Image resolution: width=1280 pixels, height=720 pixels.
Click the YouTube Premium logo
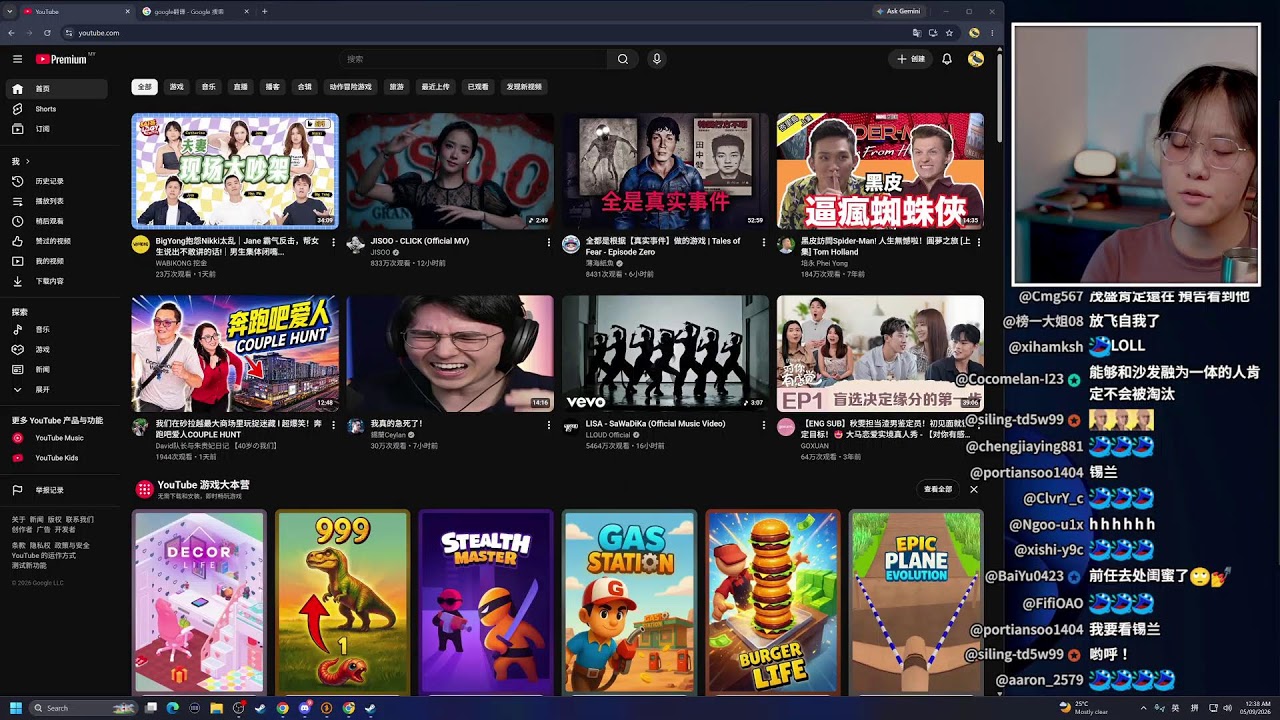(x=62, y=59)
